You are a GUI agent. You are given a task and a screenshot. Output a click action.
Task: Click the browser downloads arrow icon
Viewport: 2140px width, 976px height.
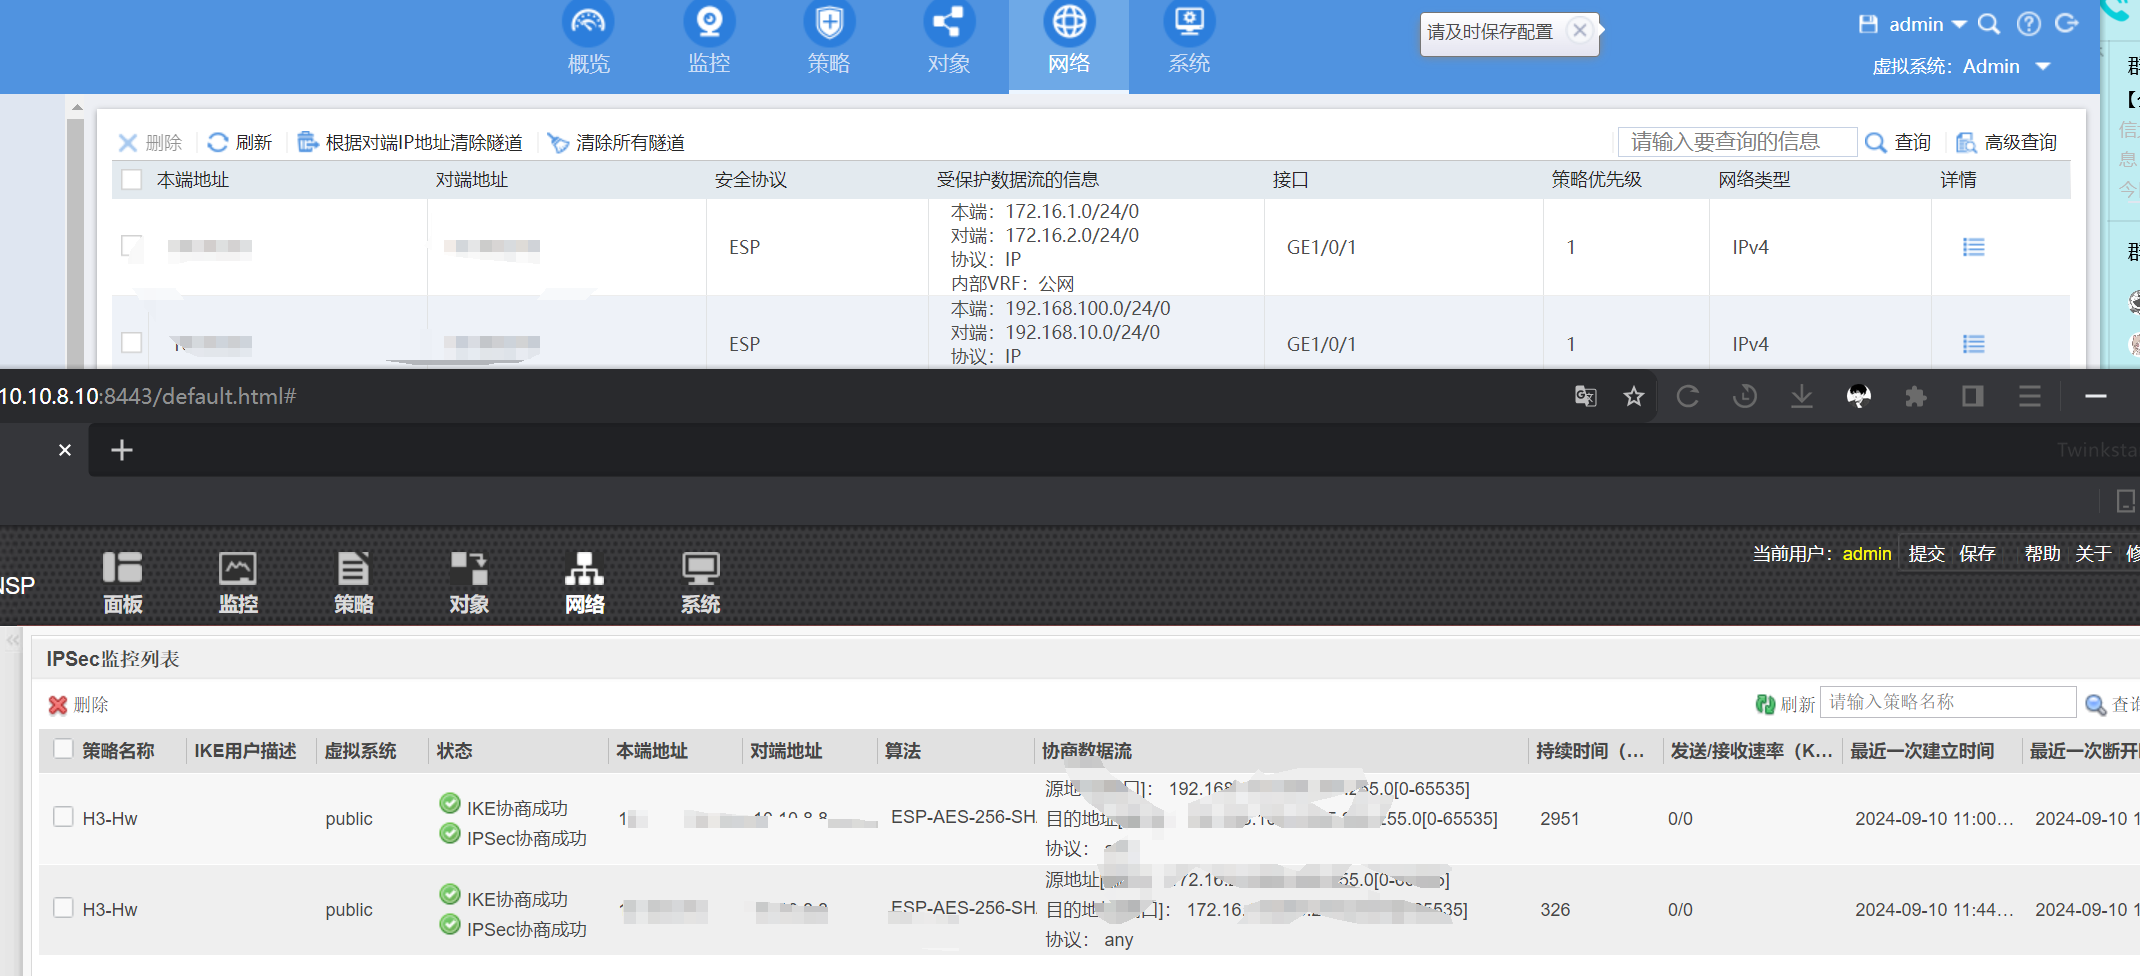[x=1801, y=397]
